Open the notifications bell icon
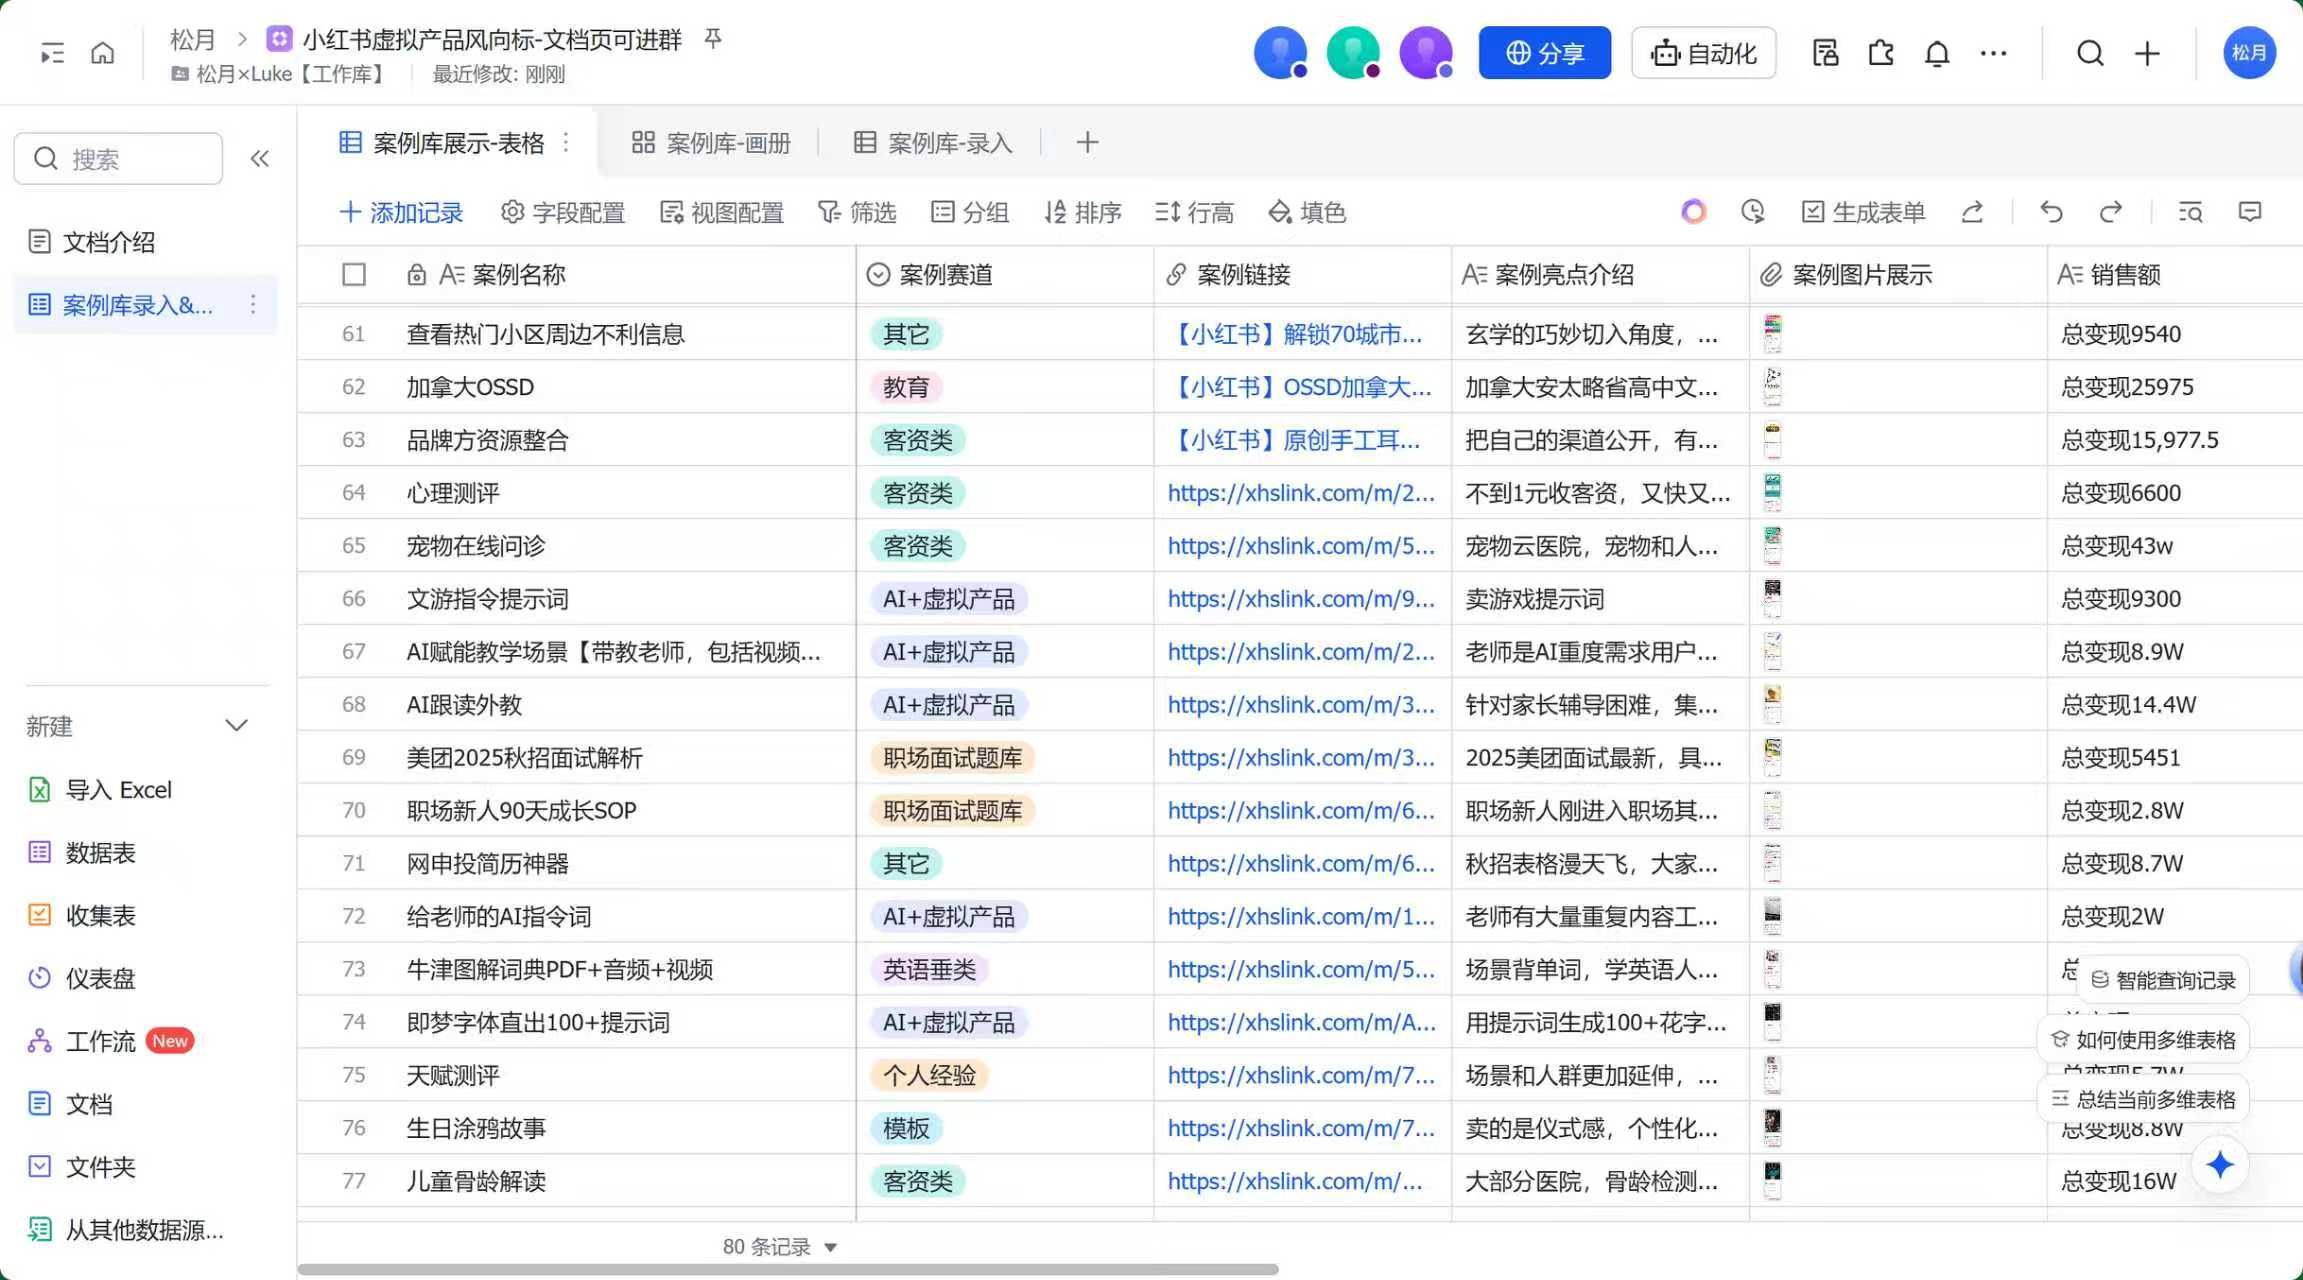 click(x=1937, y=53)
